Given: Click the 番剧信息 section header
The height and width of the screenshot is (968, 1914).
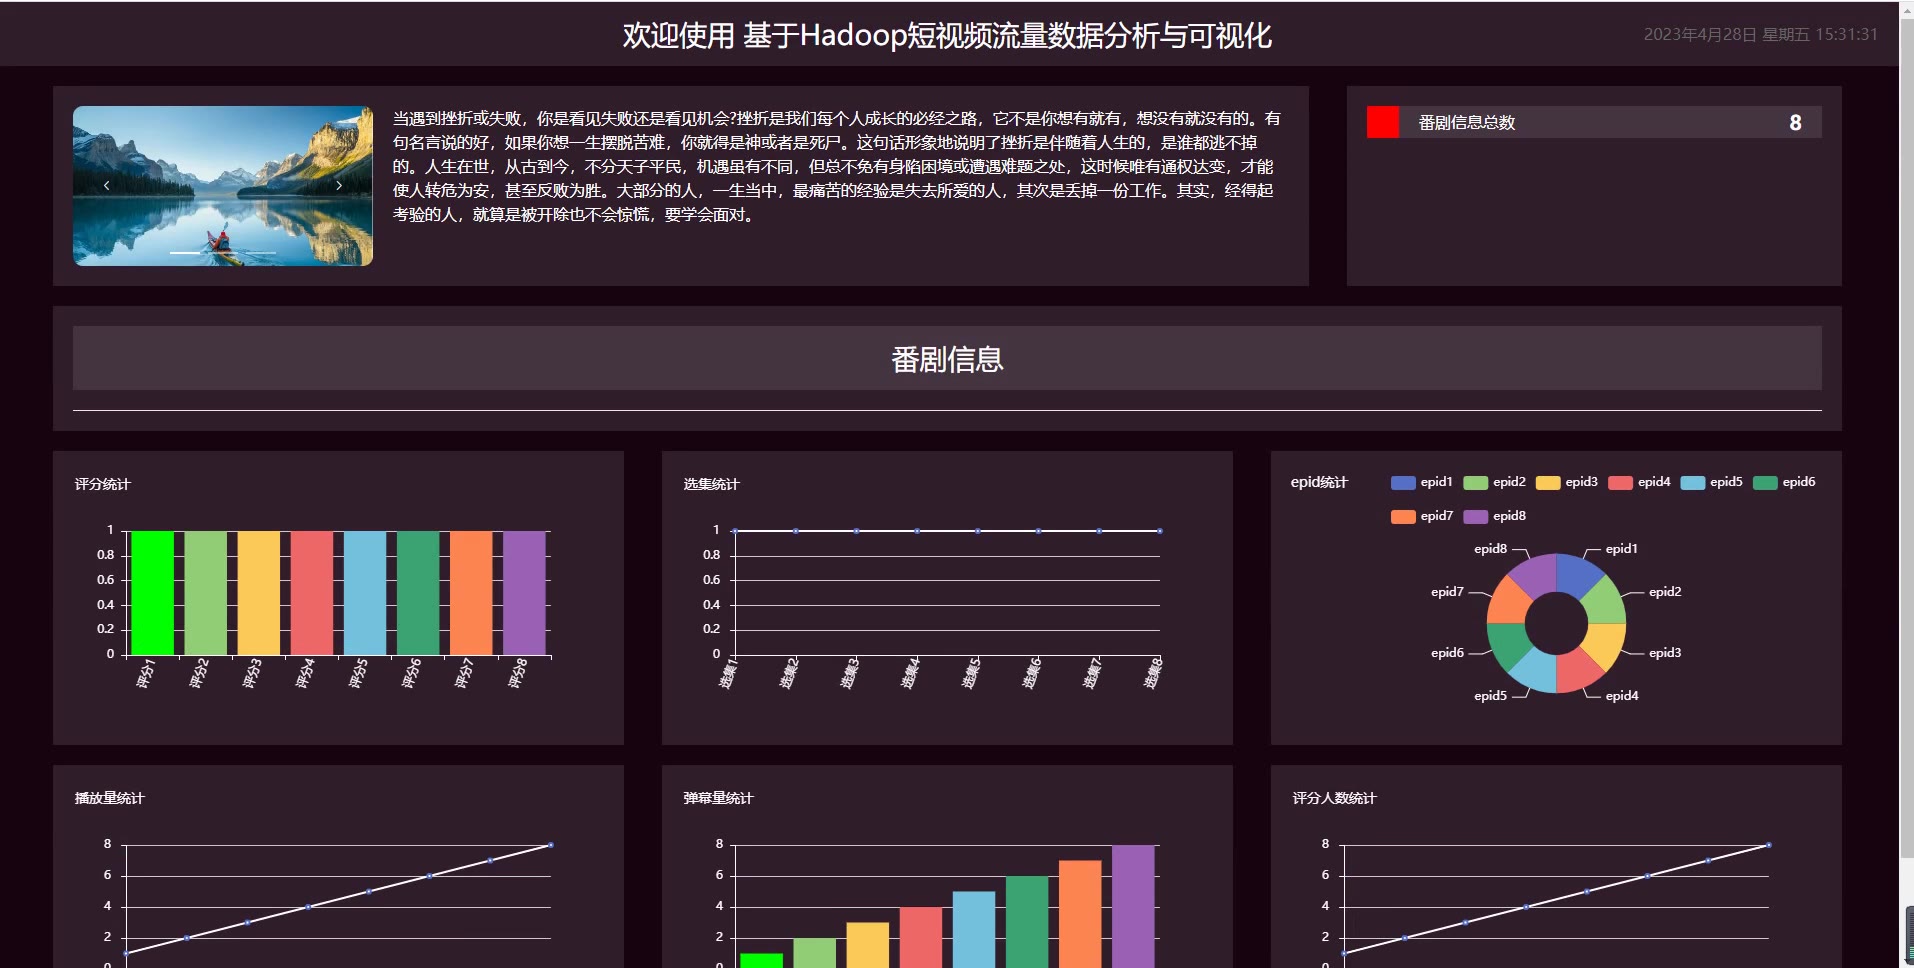Looking at the screenshot, I should click(947, 358).
